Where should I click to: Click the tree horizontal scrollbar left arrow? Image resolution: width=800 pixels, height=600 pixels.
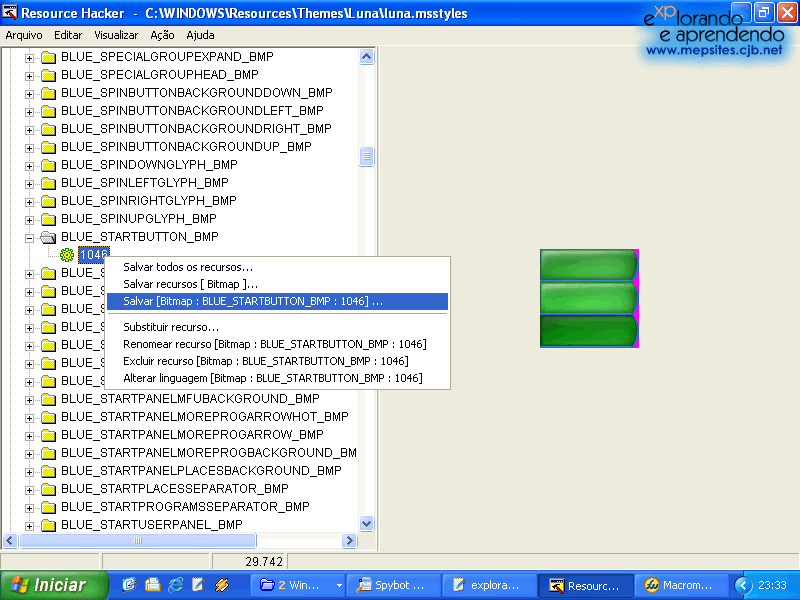[10, 540]
